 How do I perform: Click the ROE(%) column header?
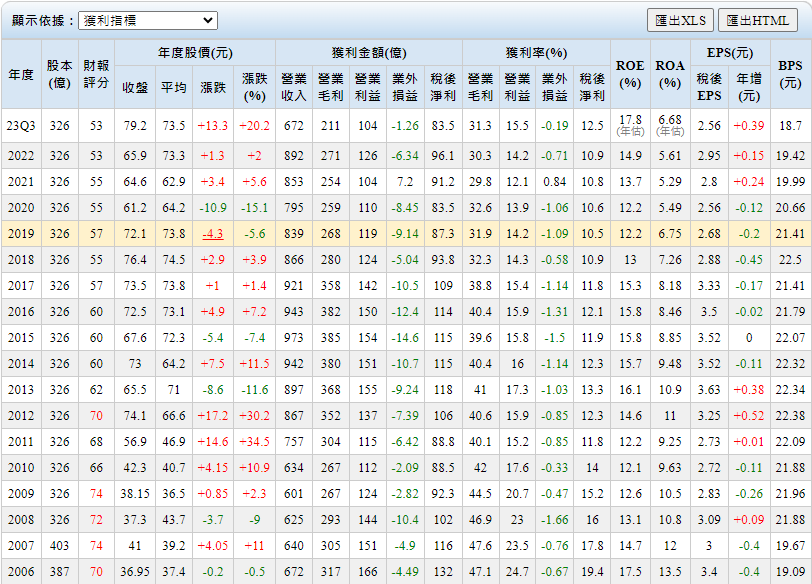click(630, 75)
